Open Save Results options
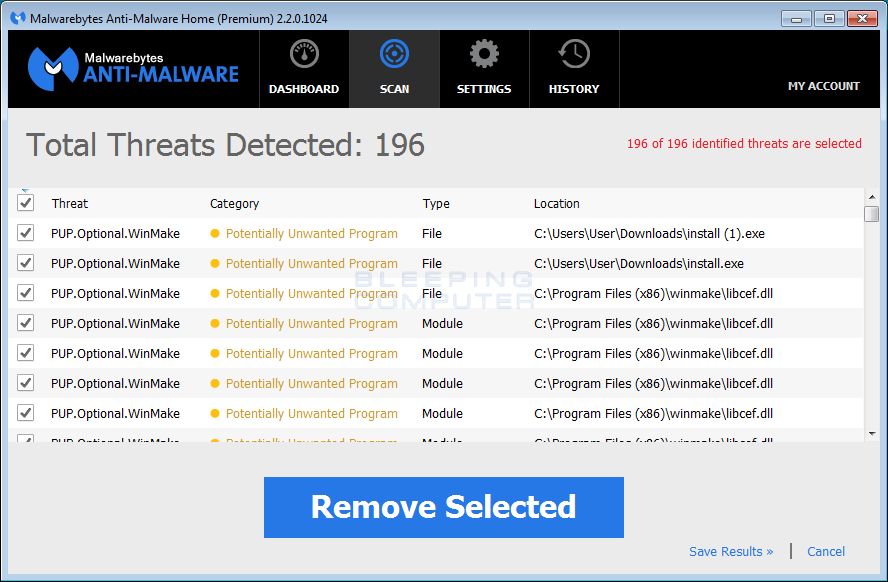 [731, 551]
